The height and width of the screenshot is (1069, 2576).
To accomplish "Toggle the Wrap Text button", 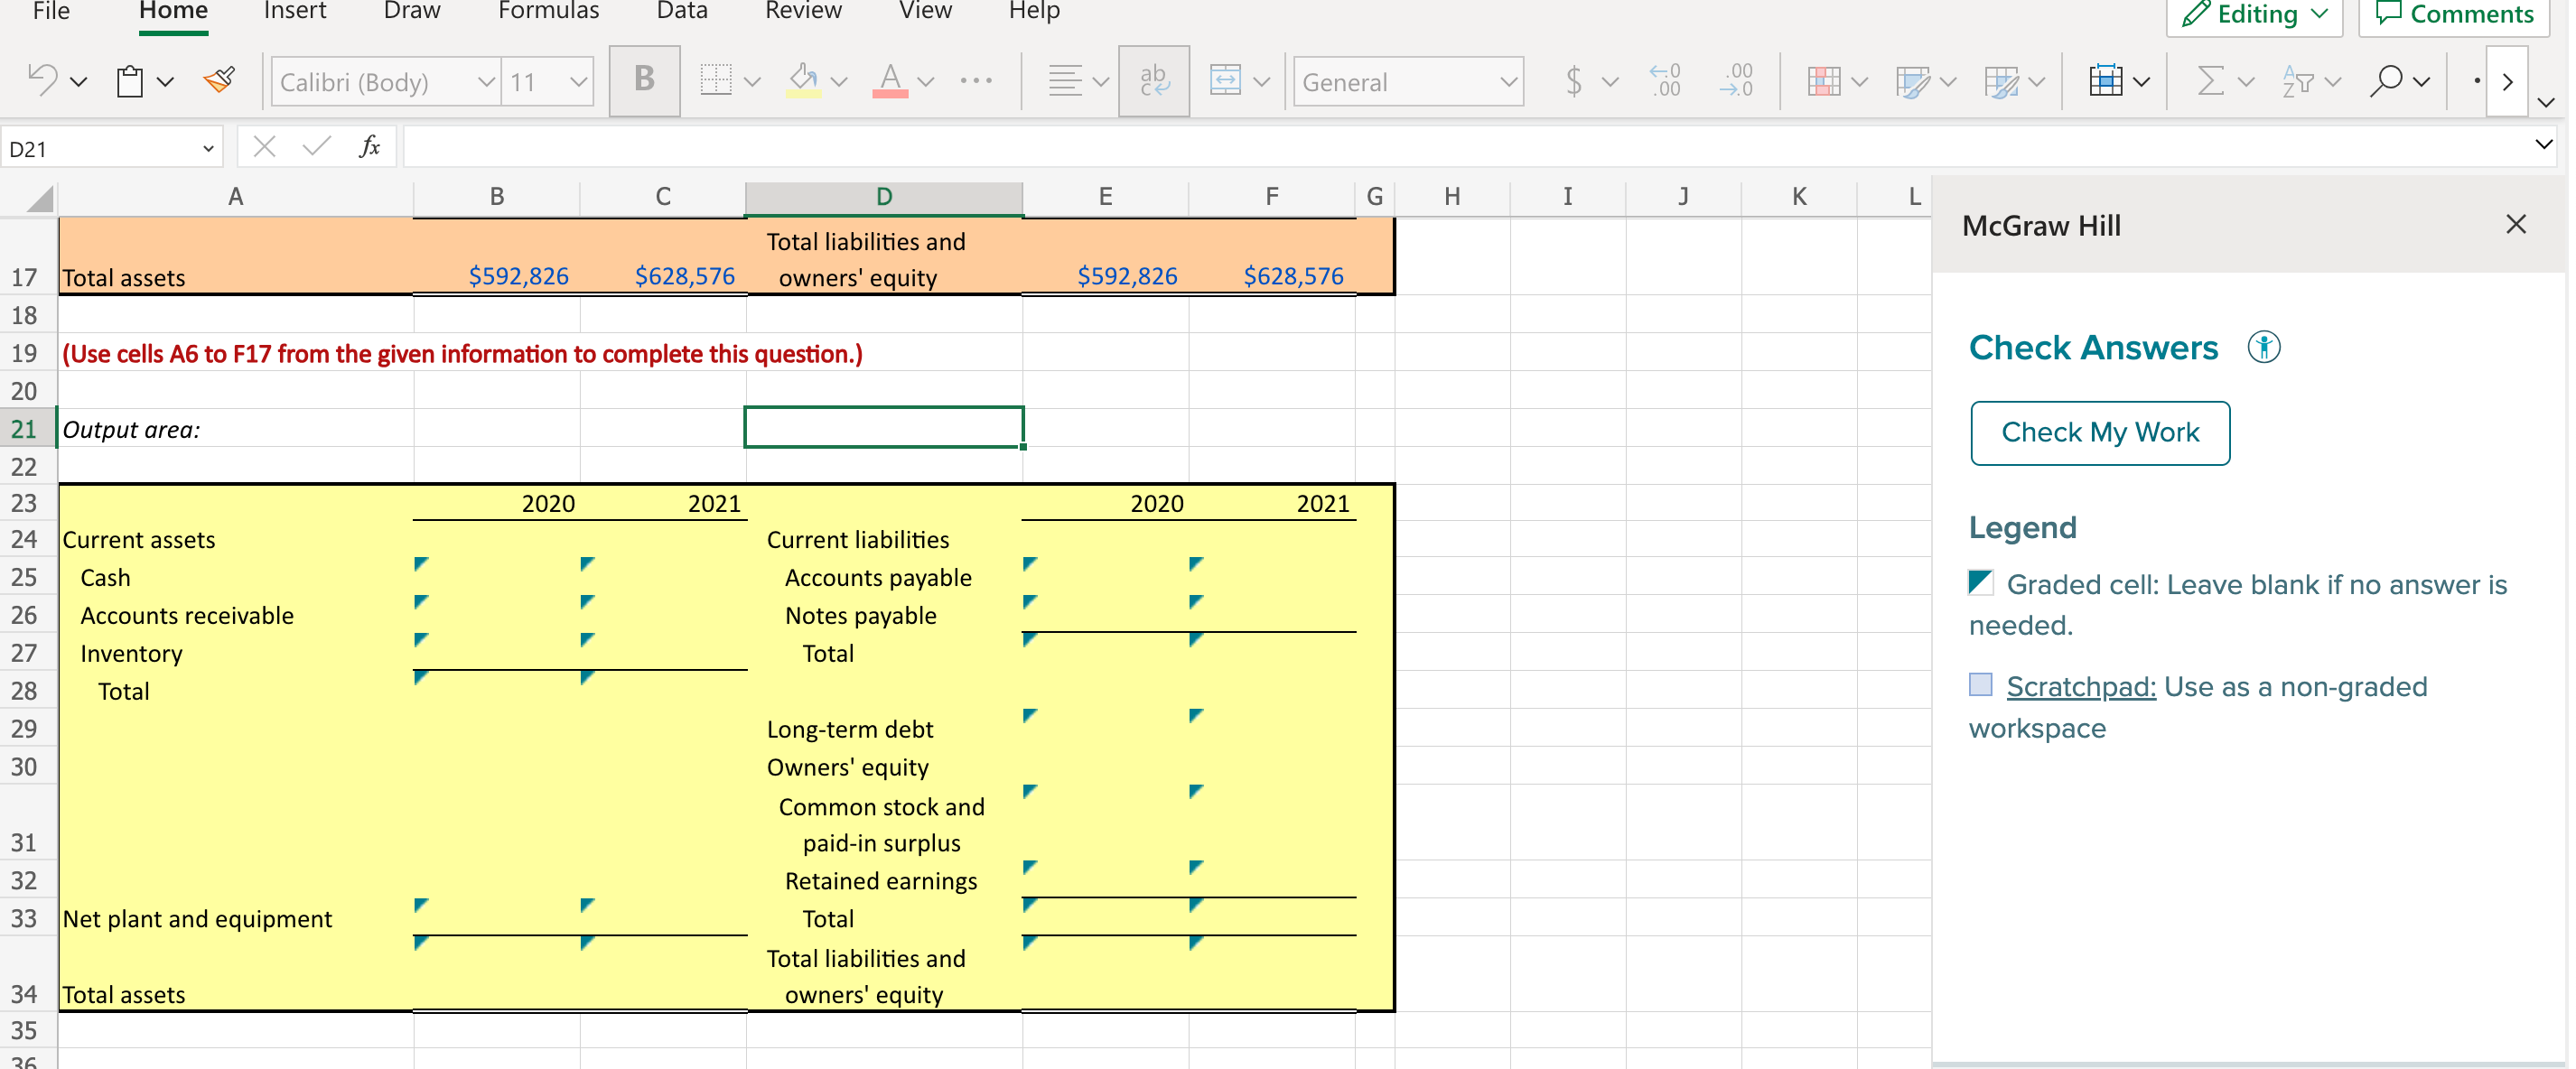I will click(x=1153, y=80).
